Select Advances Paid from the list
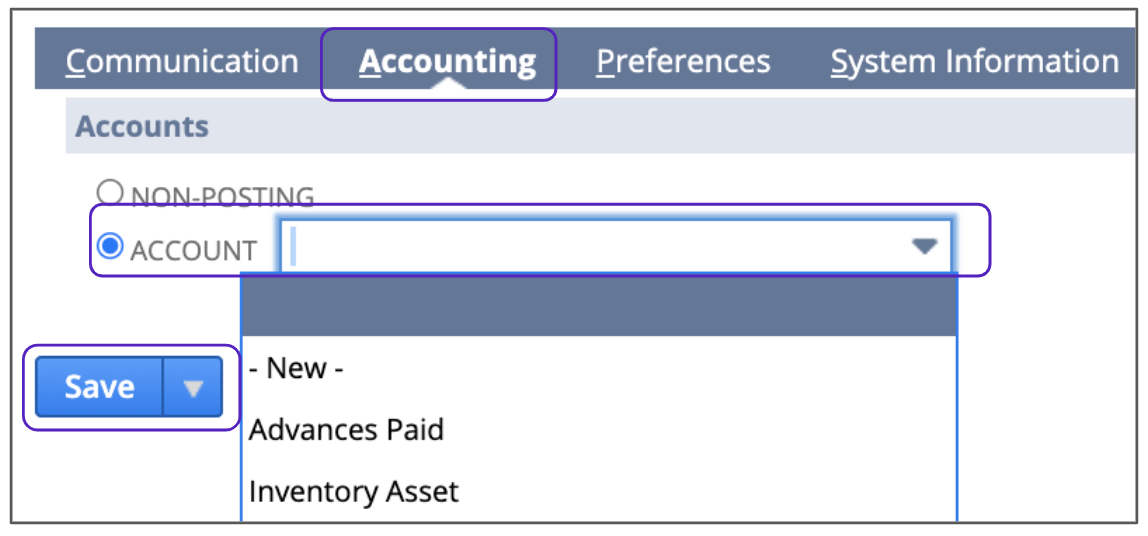 coord(346,430)
